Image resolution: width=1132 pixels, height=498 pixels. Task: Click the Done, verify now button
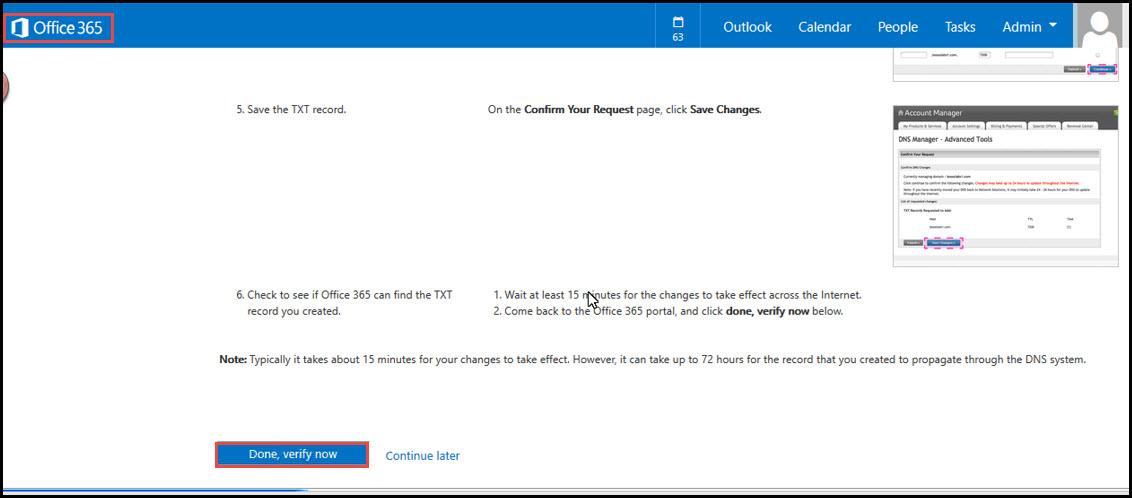pyautogui.click(x=292, y=455)
